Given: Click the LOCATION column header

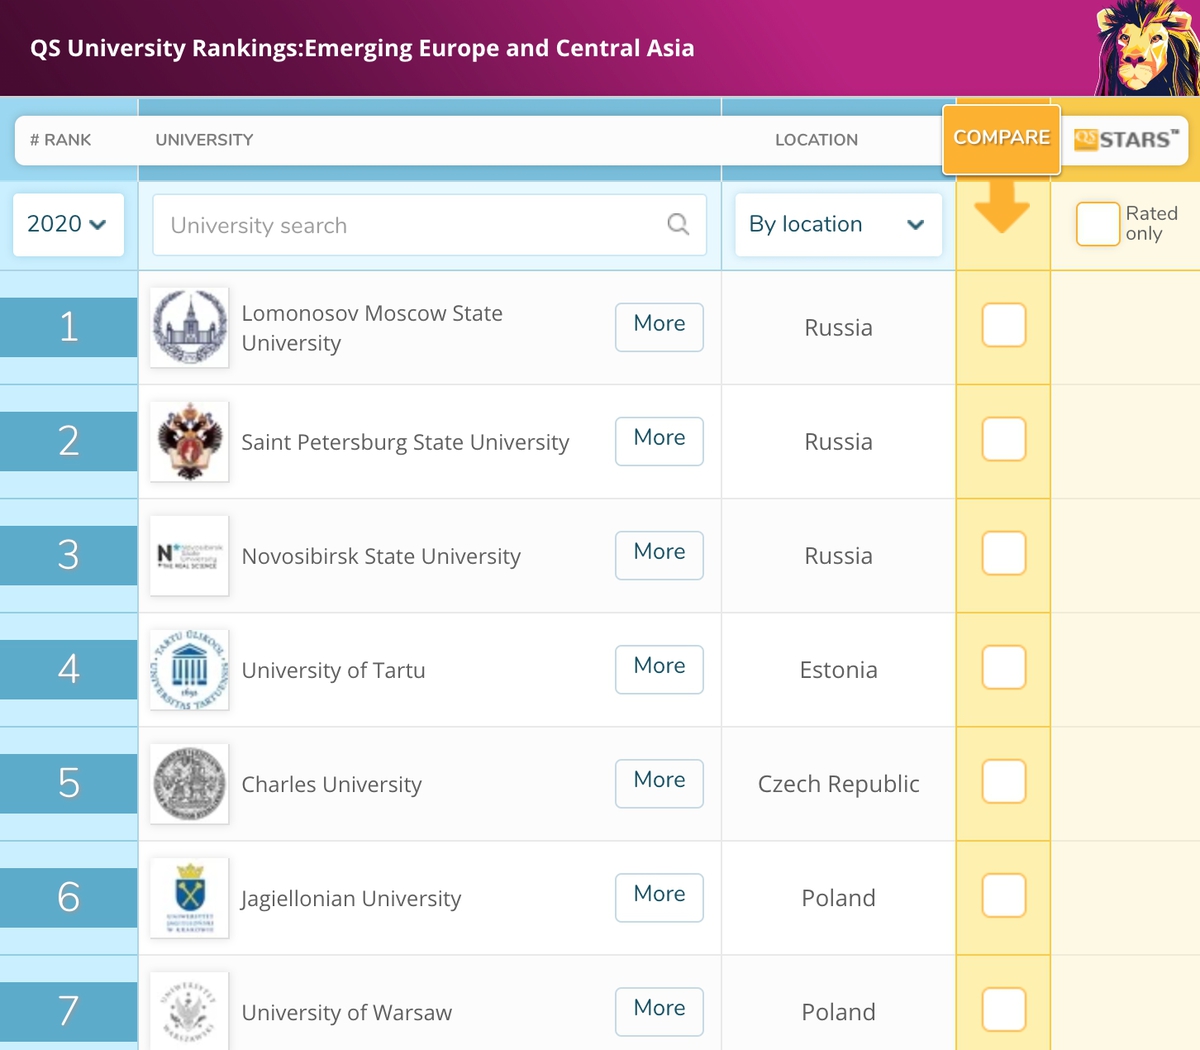Looking at the screenshot, I should point(816,140).
